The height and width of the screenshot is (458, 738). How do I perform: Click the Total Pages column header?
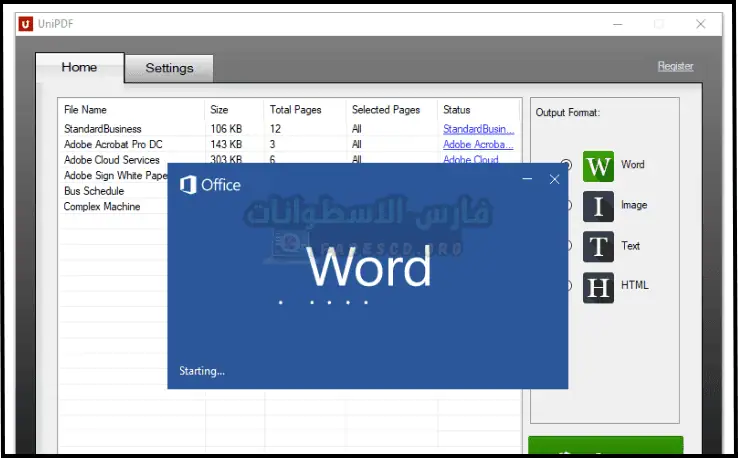(x=295, y=110)
